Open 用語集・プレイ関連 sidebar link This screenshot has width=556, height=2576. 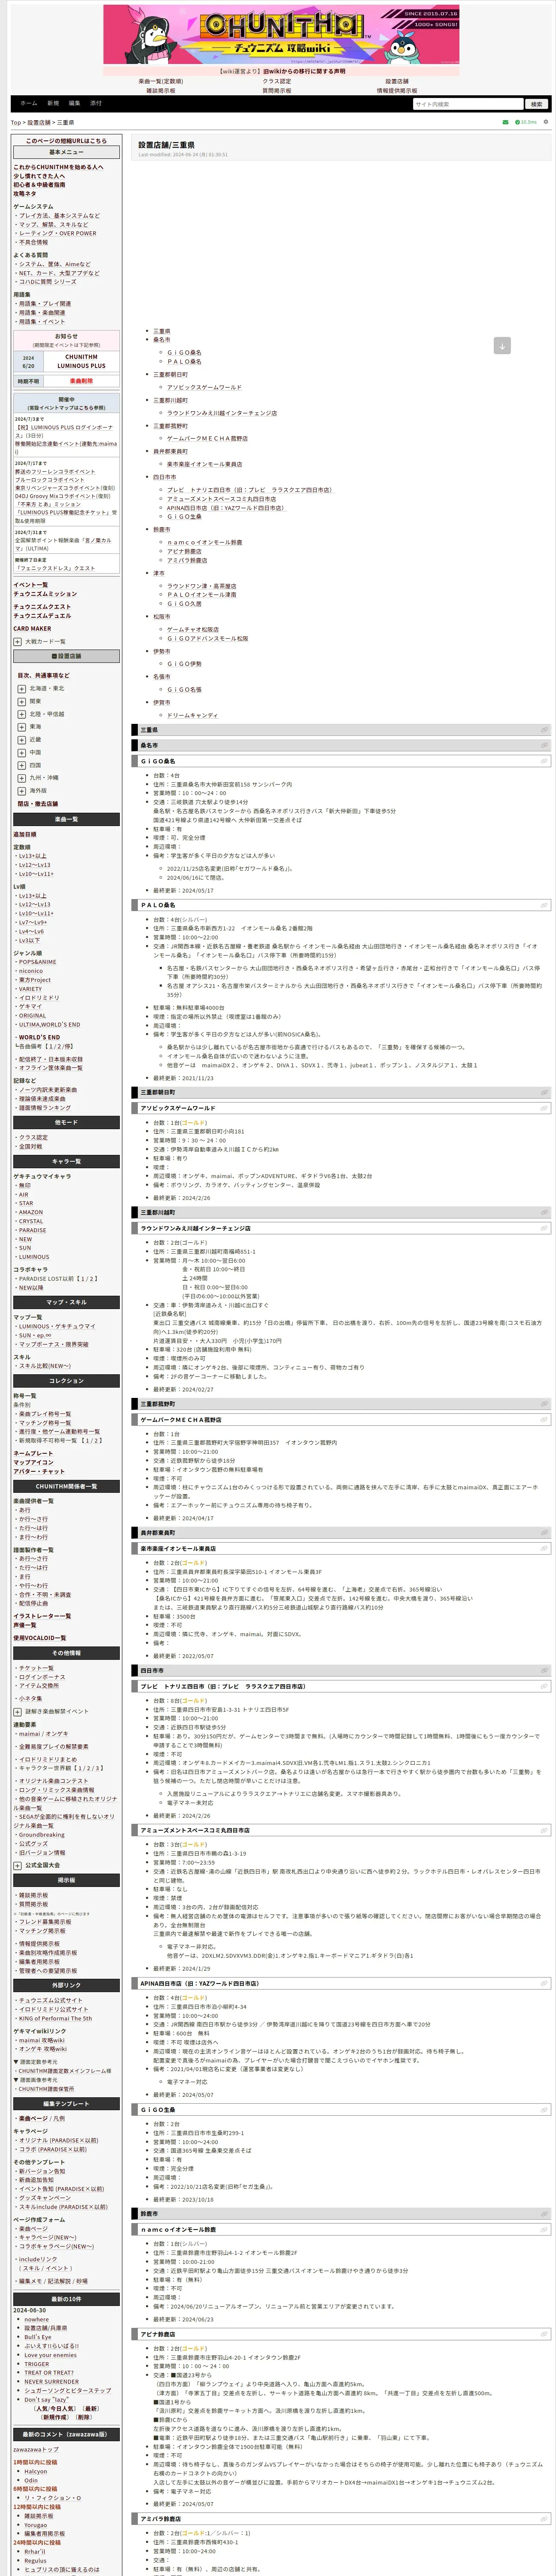(45, 304)
